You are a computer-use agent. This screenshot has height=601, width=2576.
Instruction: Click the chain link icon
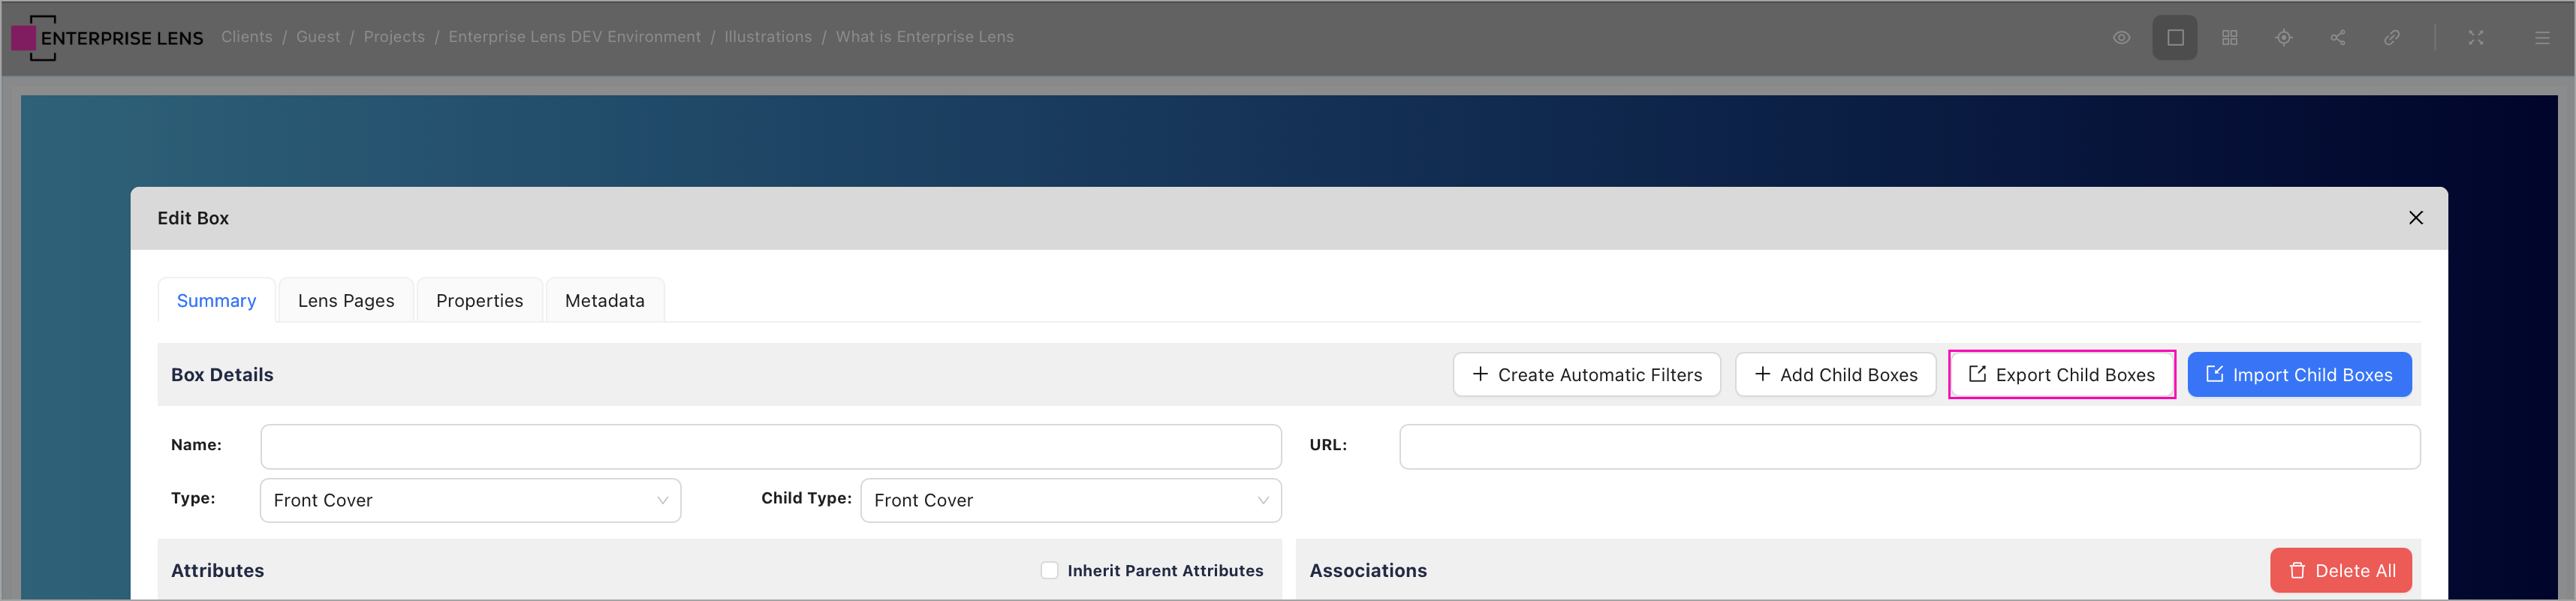tap(2391, 38)
